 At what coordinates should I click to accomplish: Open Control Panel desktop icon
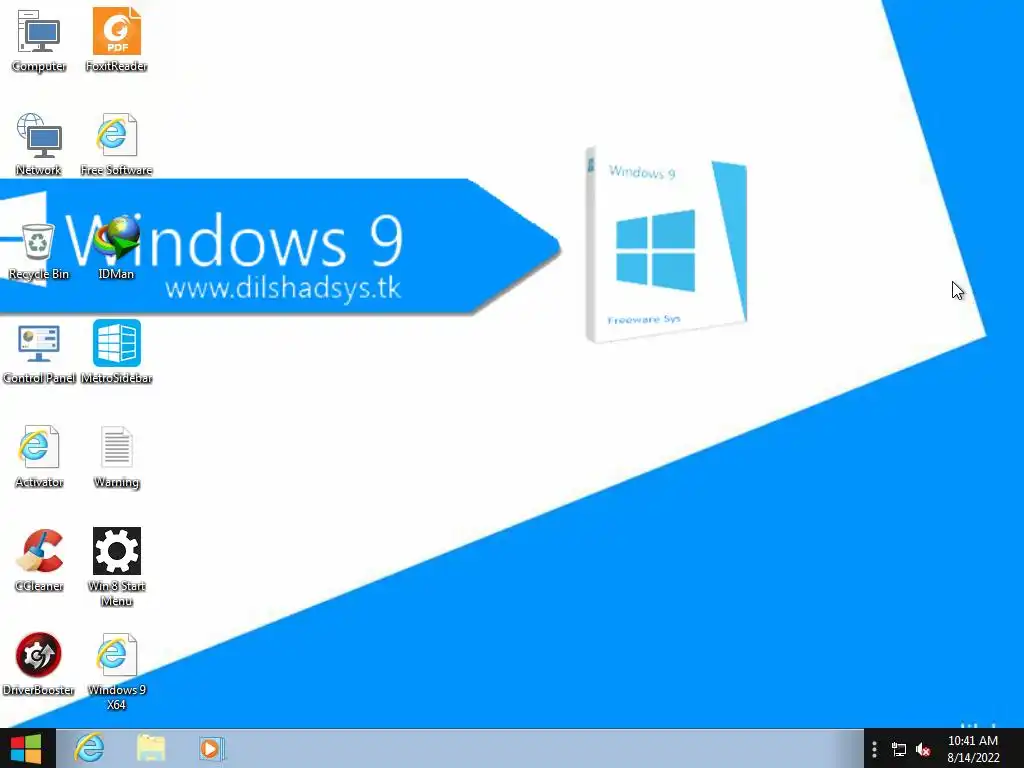click(39, 353)
